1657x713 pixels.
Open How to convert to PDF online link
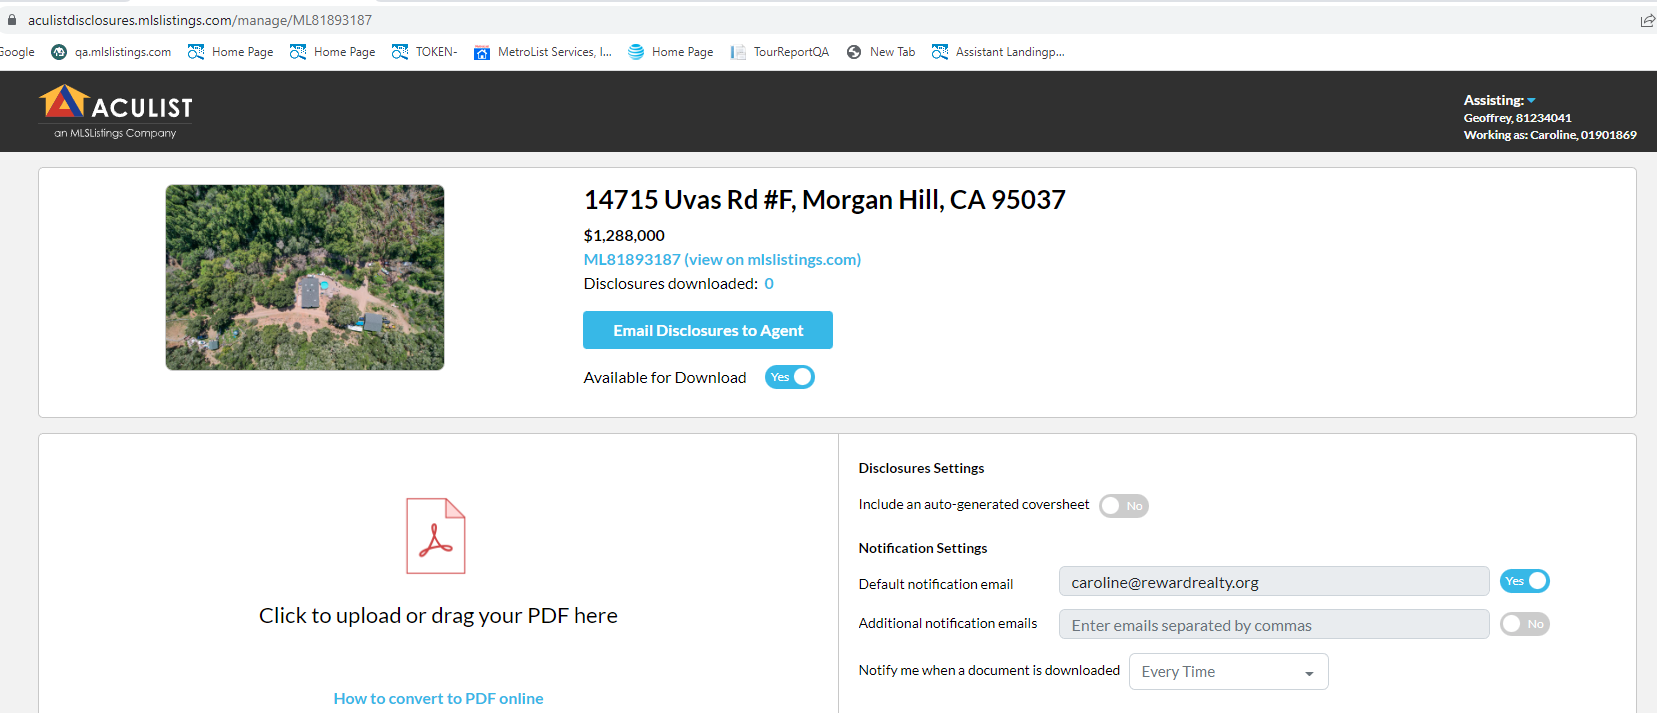tap(438, 698)
